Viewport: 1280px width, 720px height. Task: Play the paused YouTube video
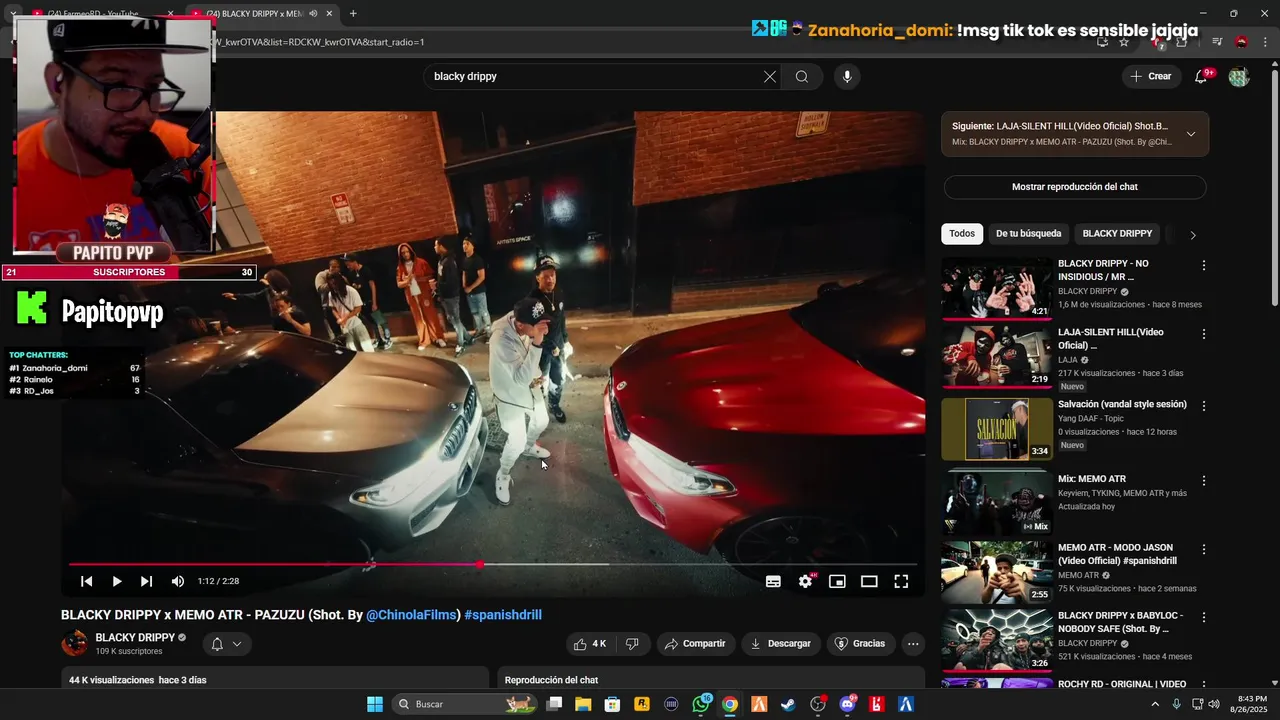tap(117, 581)
